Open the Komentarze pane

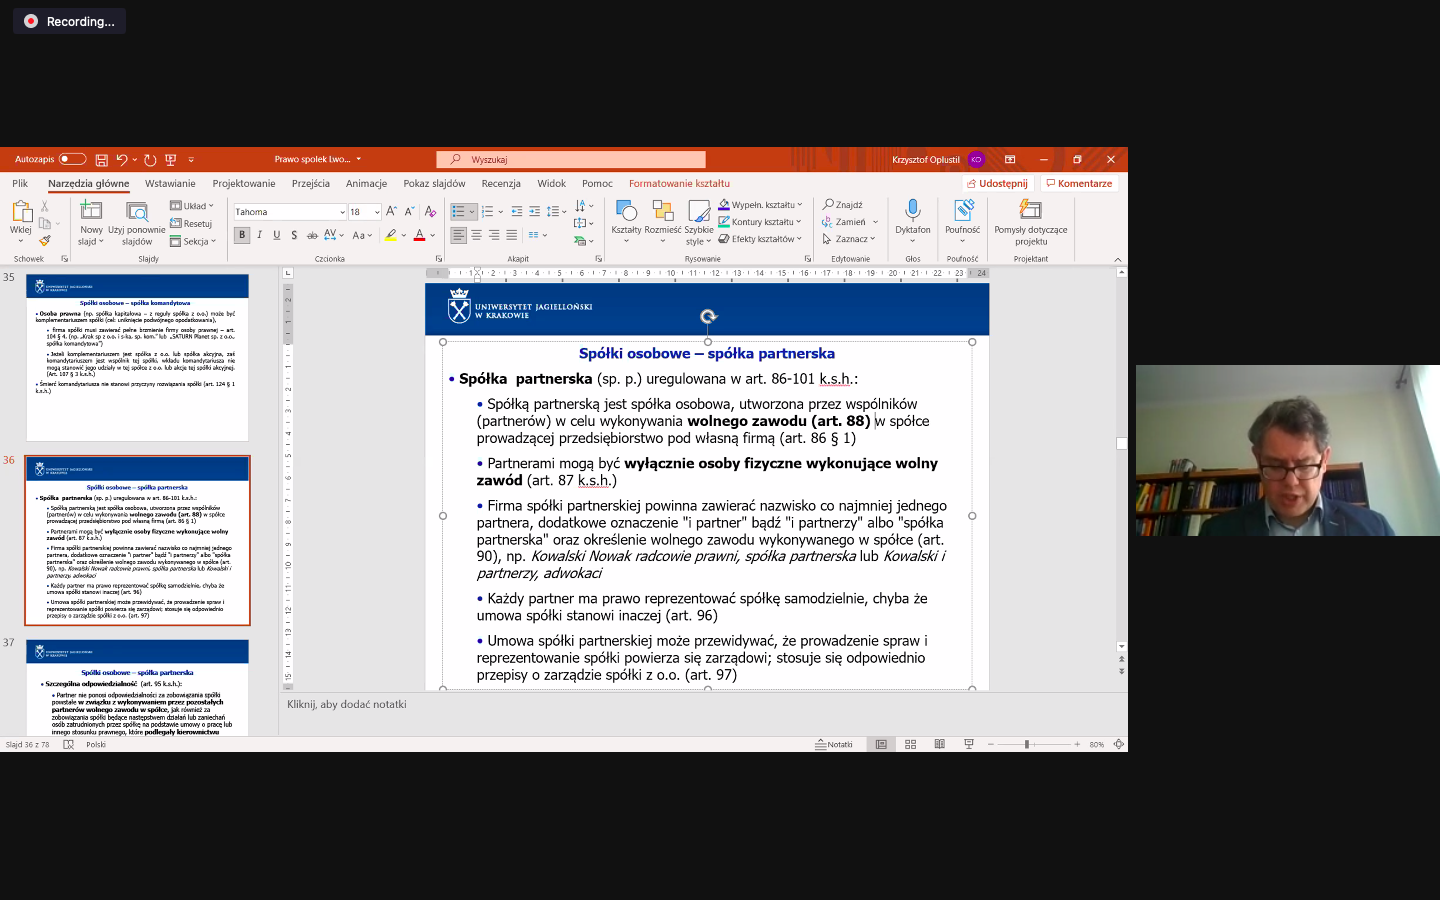tap(1078, 183)
